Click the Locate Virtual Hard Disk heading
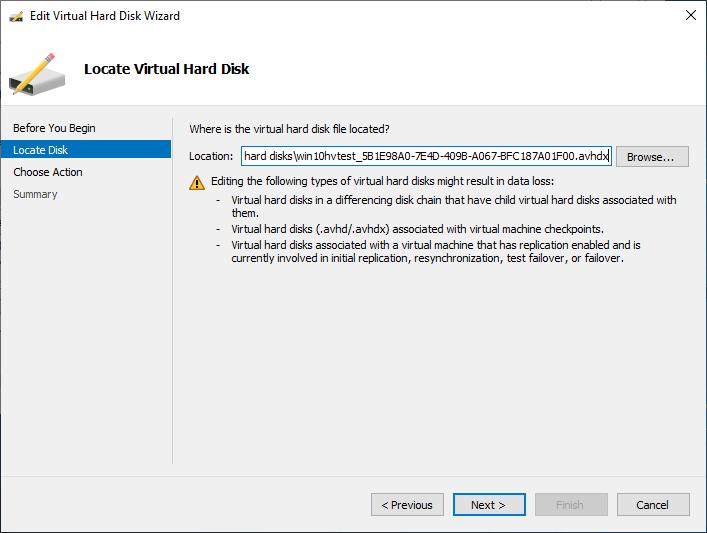 [x=166, y=69]
